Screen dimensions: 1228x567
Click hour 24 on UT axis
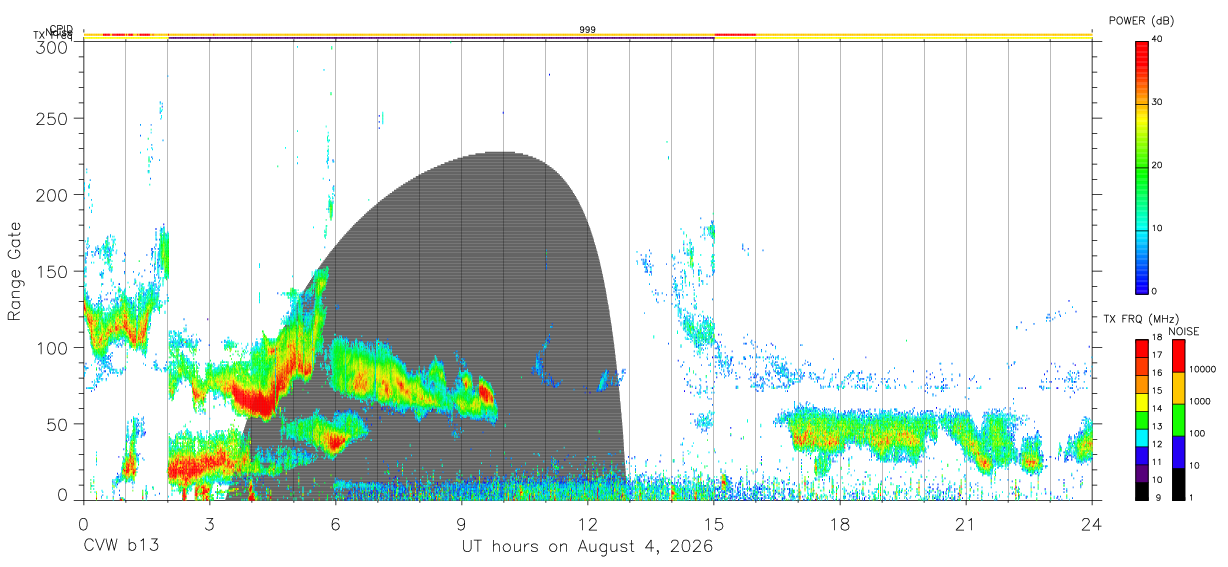point(1091,523)
